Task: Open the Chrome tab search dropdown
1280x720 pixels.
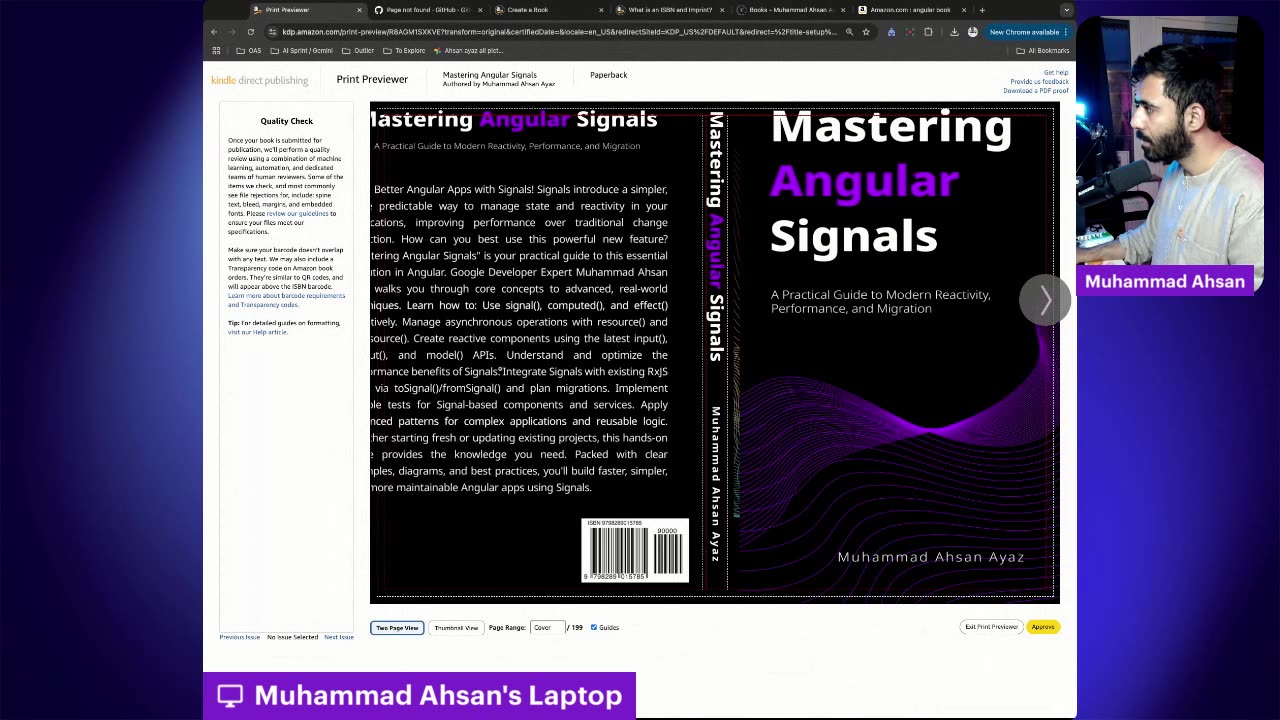Action: click(1066, 10)
